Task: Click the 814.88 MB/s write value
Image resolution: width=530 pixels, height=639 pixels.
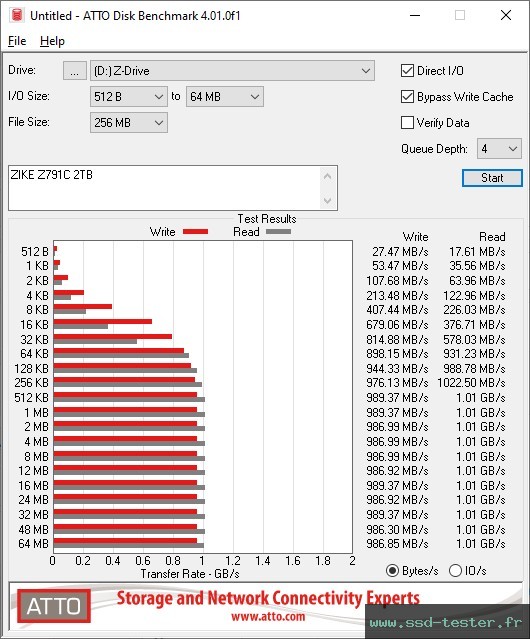Action: (397, 339)
